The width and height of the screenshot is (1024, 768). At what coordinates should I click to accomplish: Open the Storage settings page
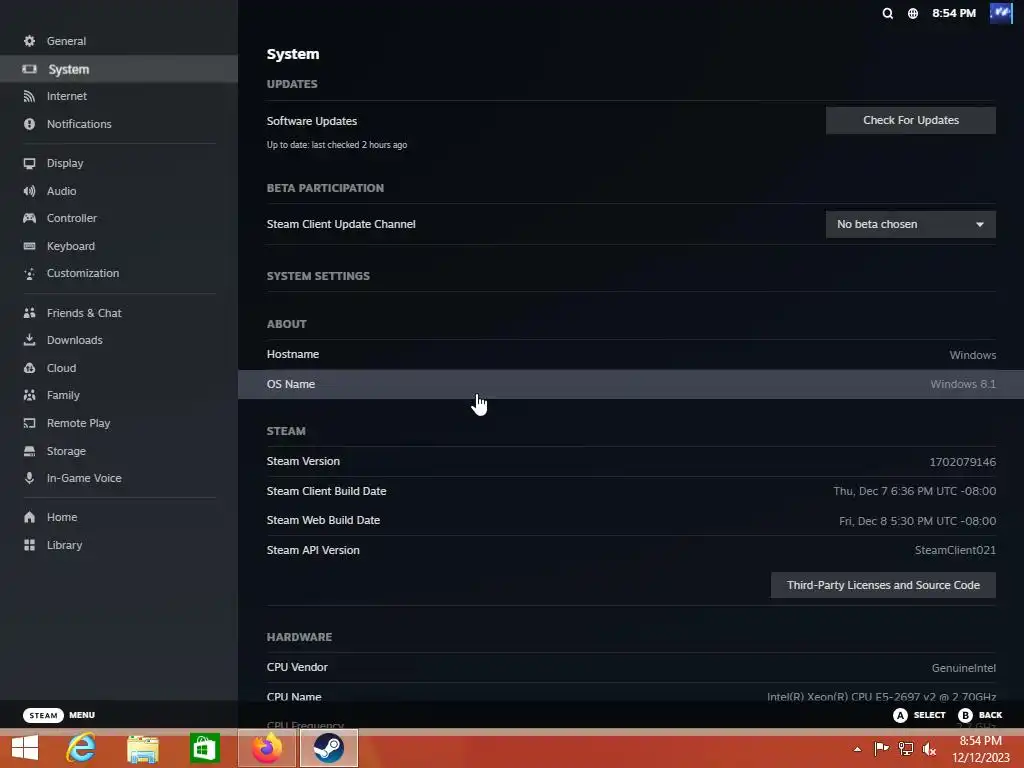(119, 451)
